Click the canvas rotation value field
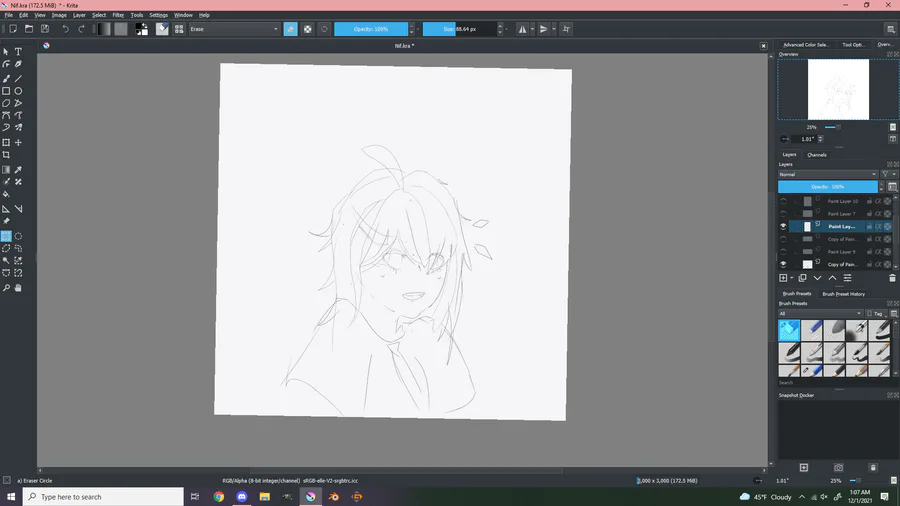Viewport: 900px width, 506px height. pyautogui.click(x=807, y=139)
